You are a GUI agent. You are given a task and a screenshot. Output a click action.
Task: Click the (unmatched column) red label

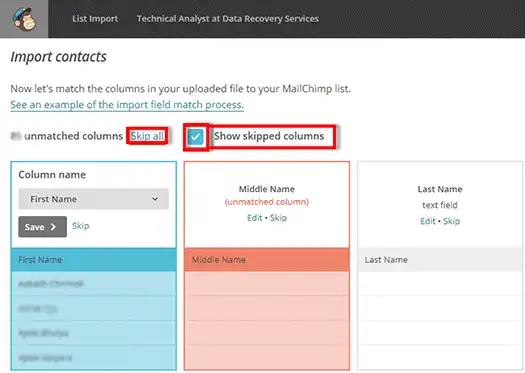(x=267, y=202)
